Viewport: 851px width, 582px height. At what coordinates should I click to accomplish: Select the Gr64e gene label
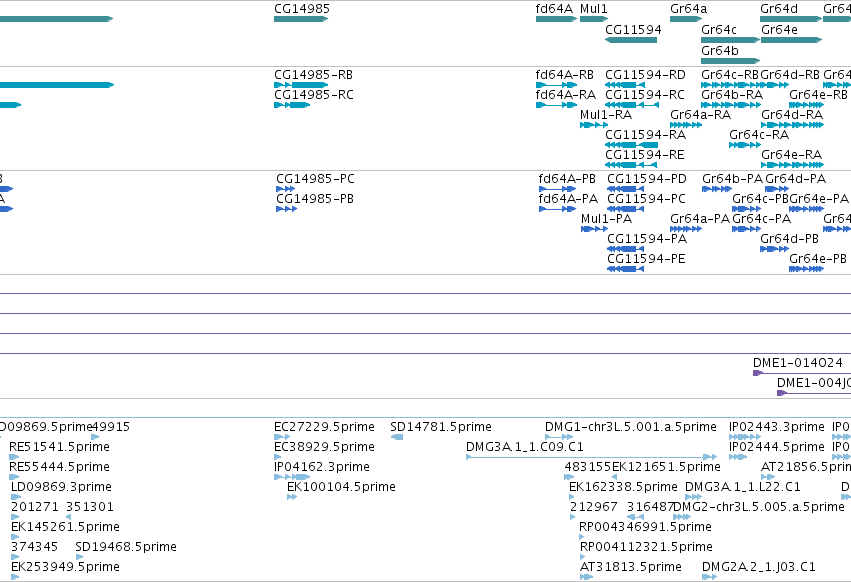point(779,30)
